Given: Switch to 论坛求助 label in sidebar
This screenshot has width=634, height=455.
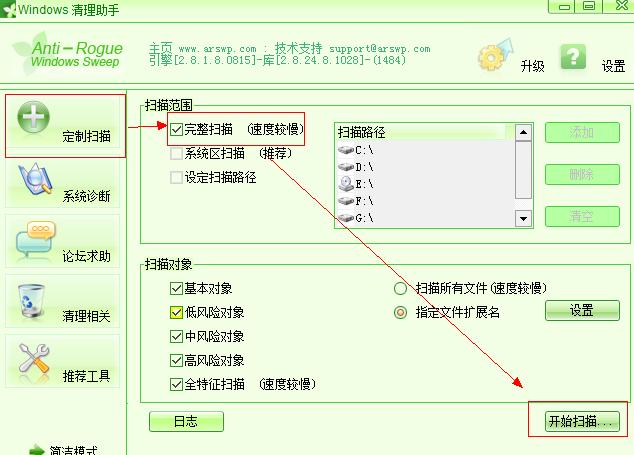Looking at the screenshot, I should 86,256.
